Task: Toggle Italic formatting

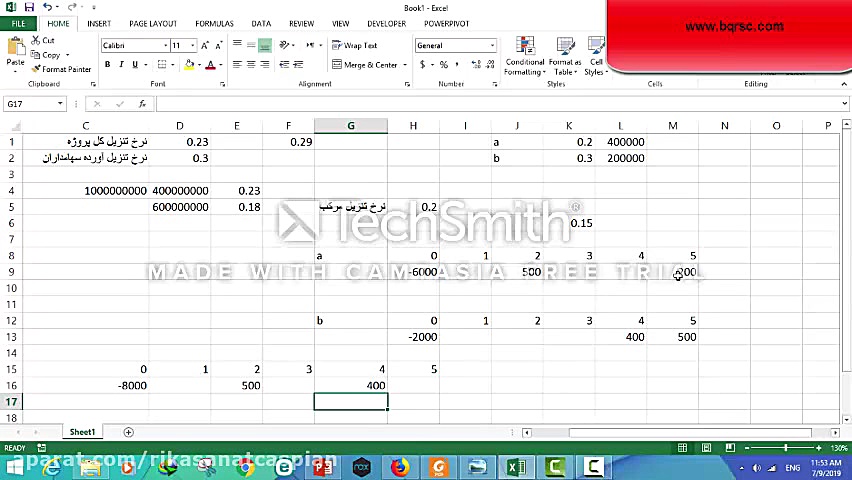Action: pyautogui.click(x=121, y=64)
